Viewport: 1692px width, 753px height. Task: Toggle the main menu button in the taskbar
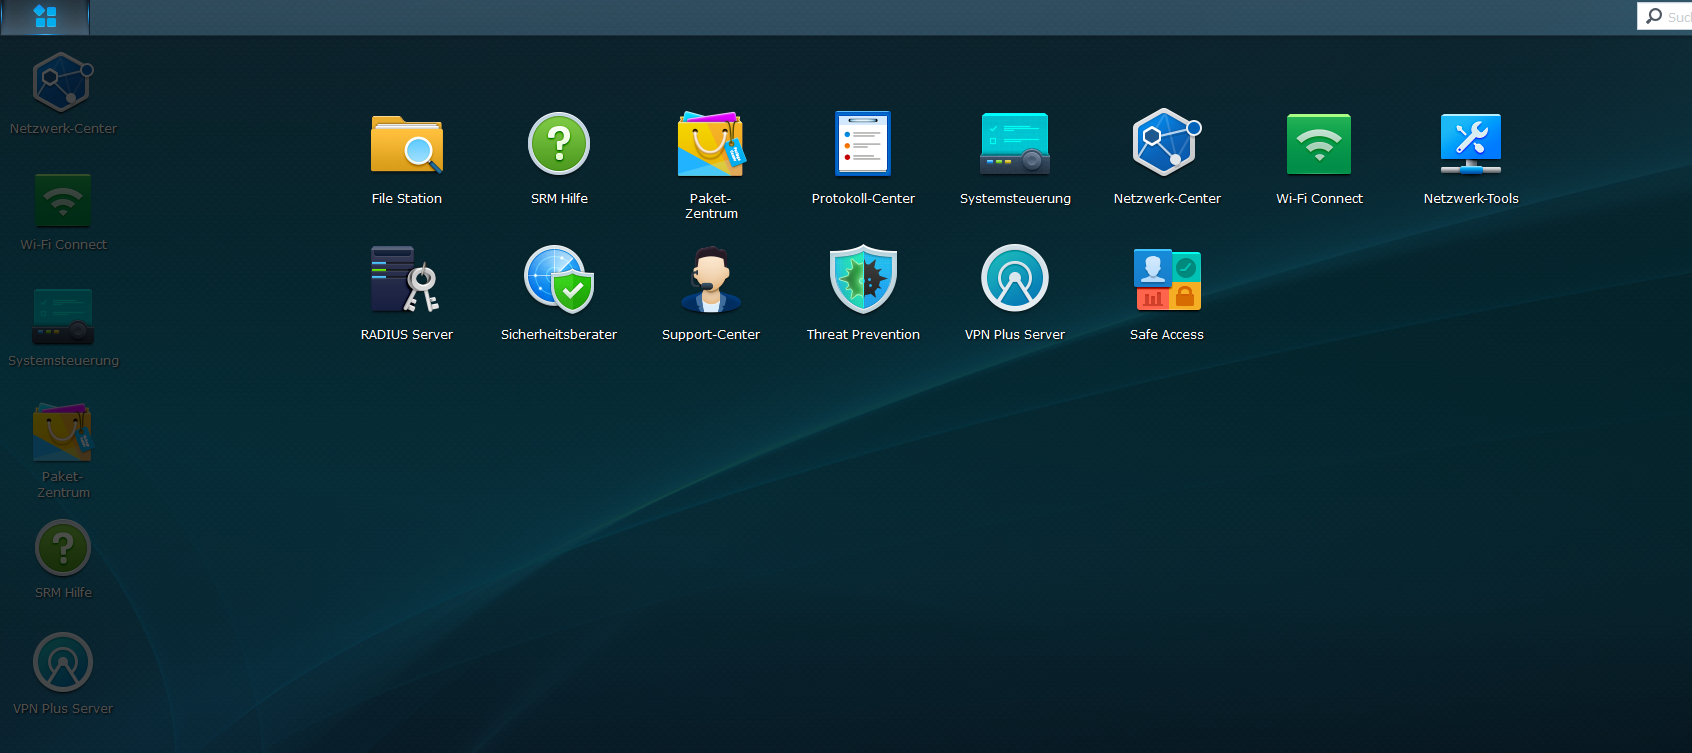[x=45, y=17]
